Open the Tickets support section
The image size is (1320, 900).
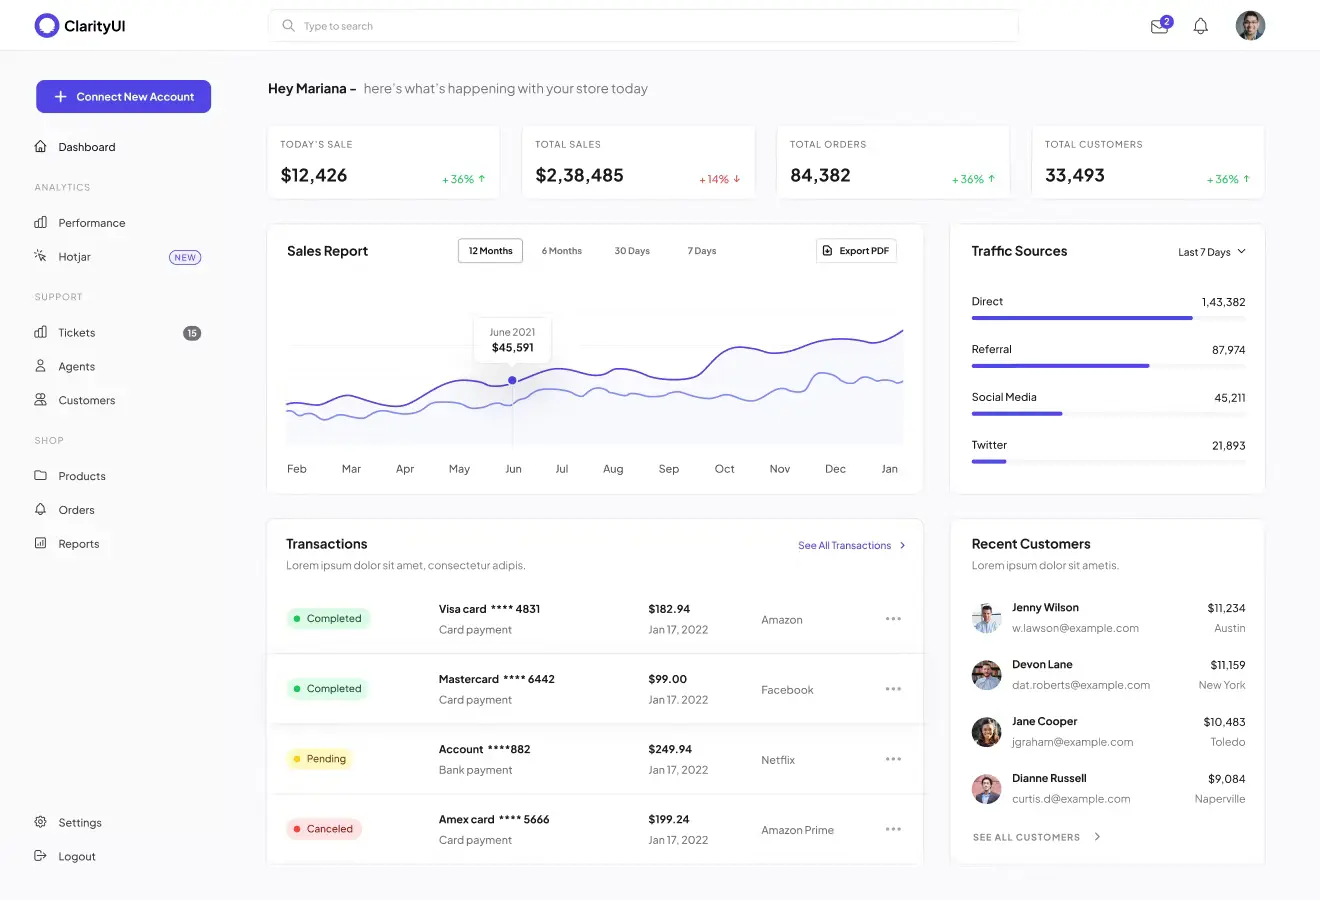pyautogui.click(x=76, y=332)
